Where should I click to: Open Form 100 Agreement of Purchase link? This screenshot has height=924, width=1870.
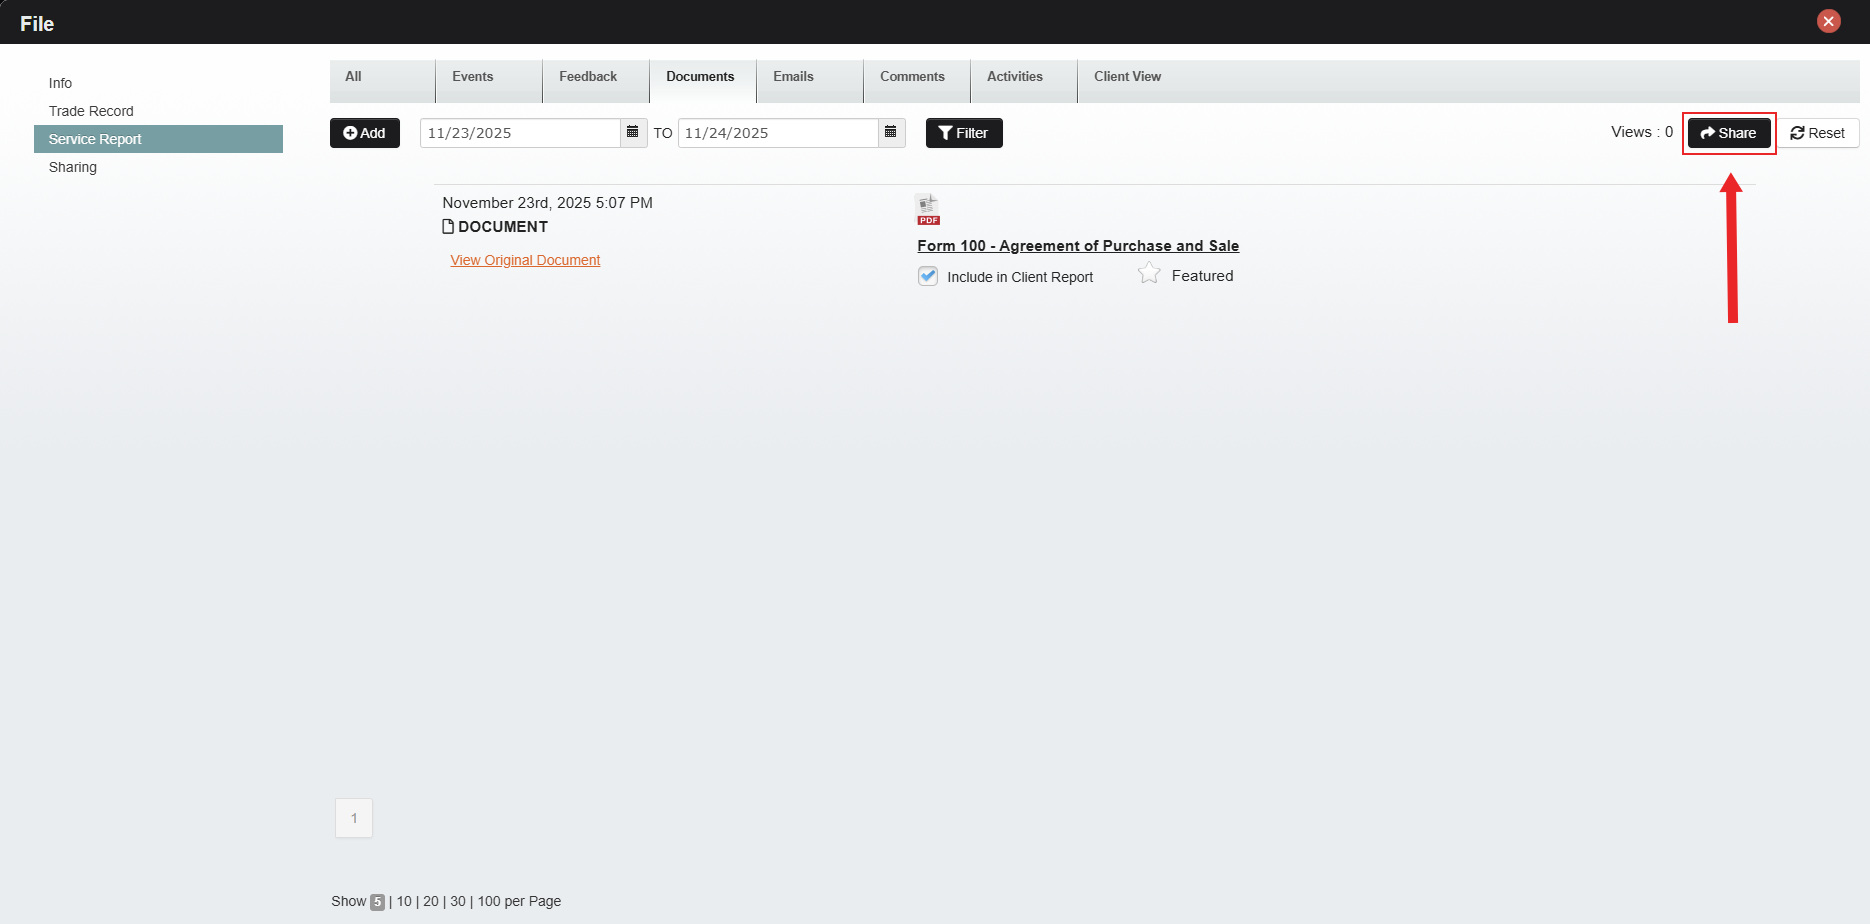point(1078,246)
